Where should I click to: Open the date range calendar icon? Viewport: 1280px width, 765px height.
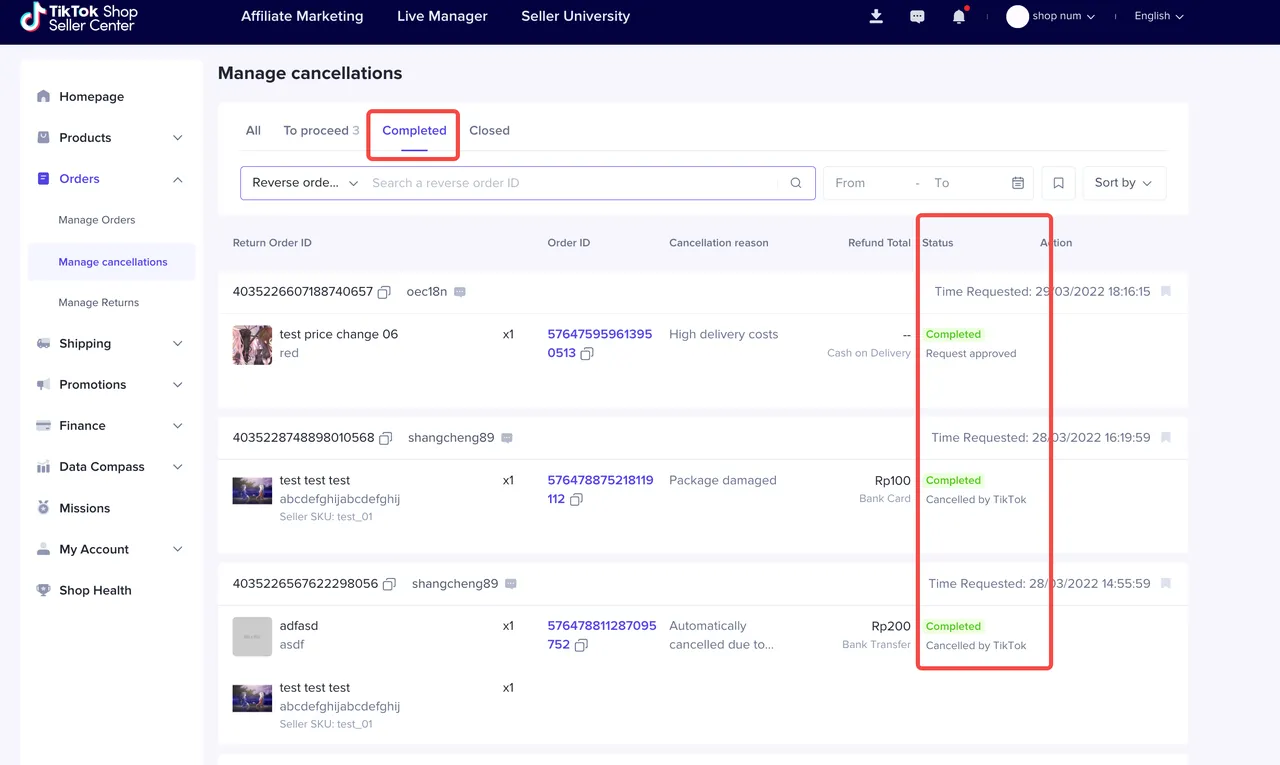tap(1018, 183)
